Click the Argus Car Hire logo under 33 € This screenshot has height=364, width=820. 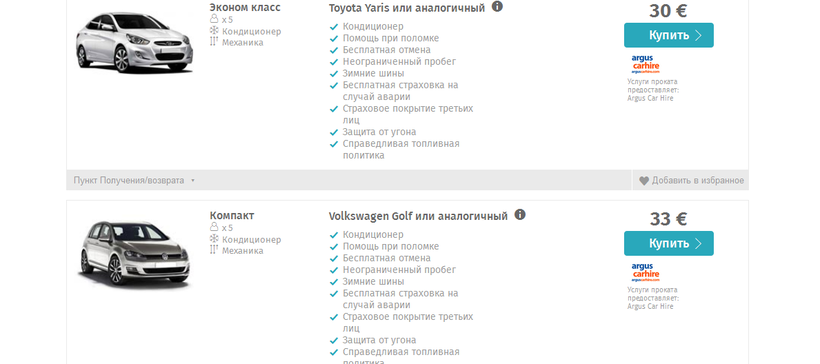point(646,272)
